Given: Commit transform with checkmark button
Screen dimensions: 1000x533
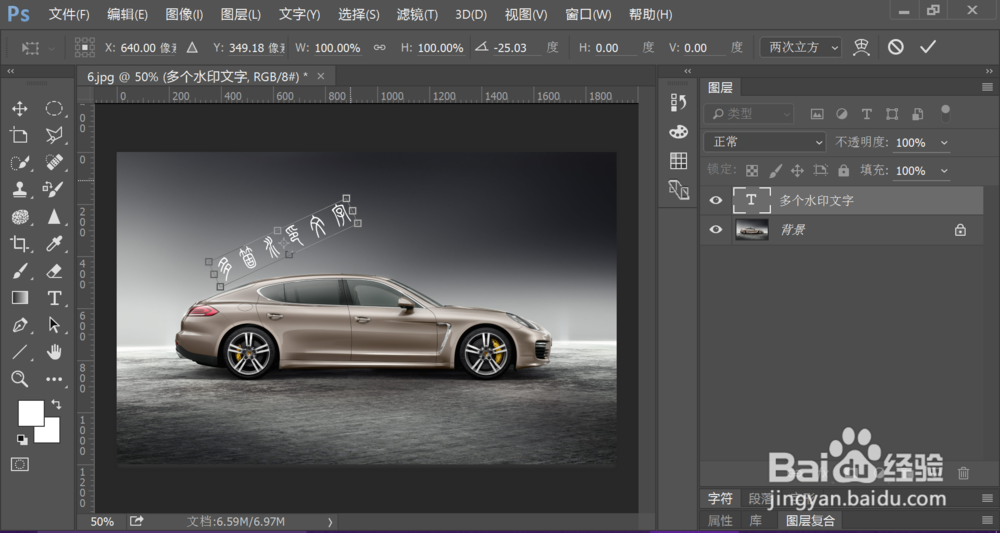Looking at the screenshot, I should [928, 47].
